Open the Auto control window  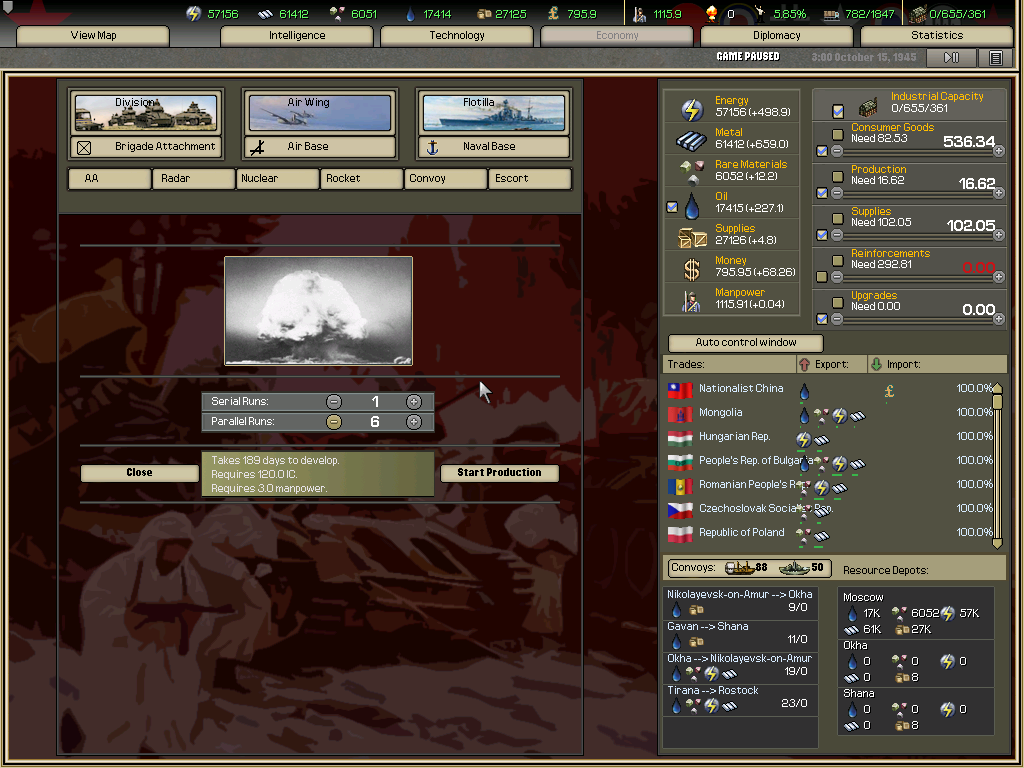coord(745,342)
